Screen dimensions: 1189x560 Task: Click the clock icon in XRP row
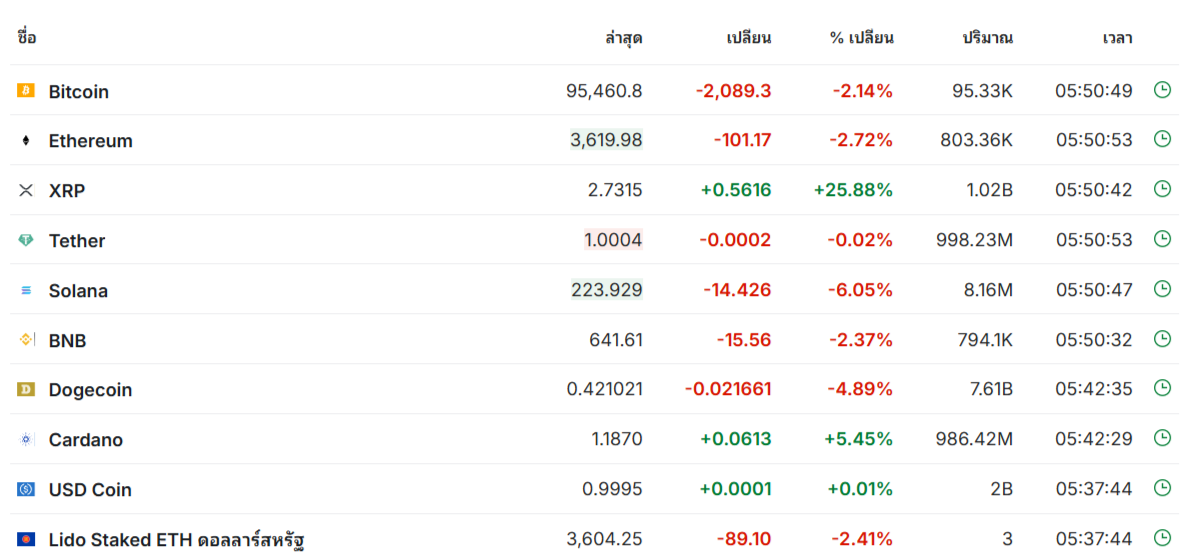[1162, 189]
